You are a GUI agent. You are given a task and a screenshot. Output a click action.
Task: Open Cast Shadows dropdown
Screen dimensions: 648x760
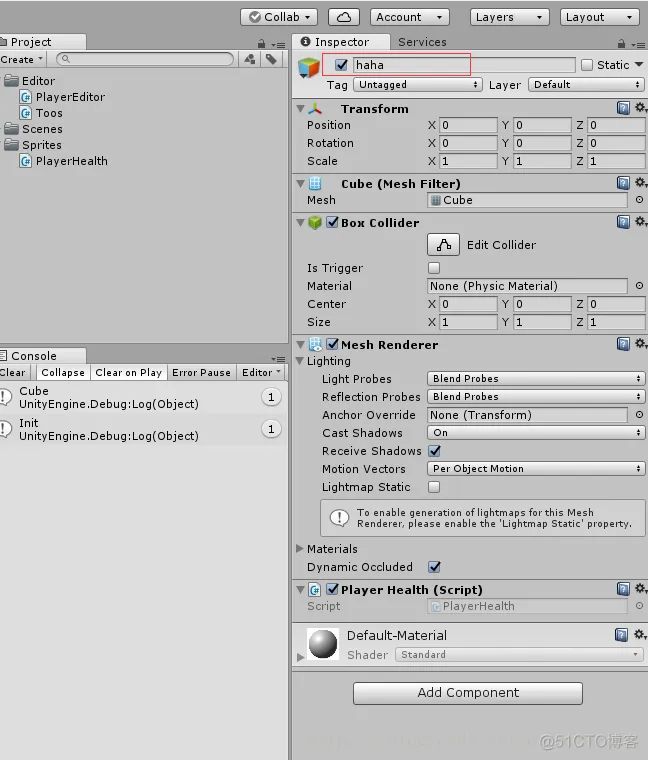coord(536,432)
